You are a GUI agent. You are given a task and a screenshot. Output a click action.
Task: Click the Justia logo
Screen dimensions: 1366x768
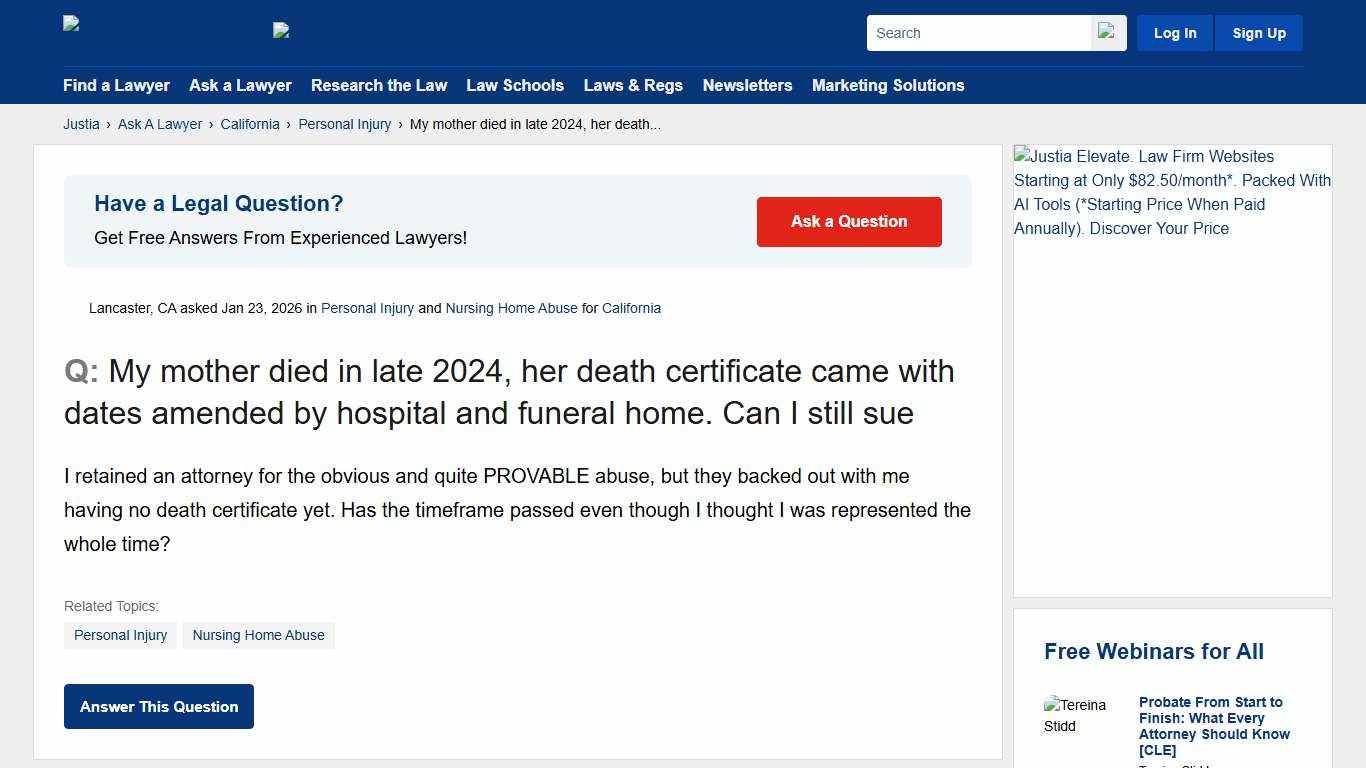click(x=71, y=23)
